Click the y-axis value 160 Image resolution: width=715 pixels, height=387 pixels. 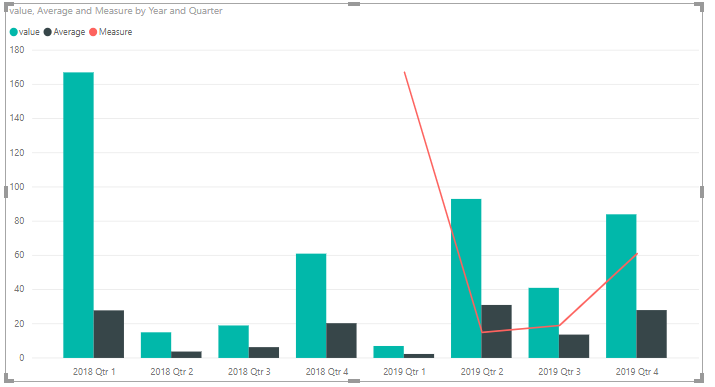17,84
